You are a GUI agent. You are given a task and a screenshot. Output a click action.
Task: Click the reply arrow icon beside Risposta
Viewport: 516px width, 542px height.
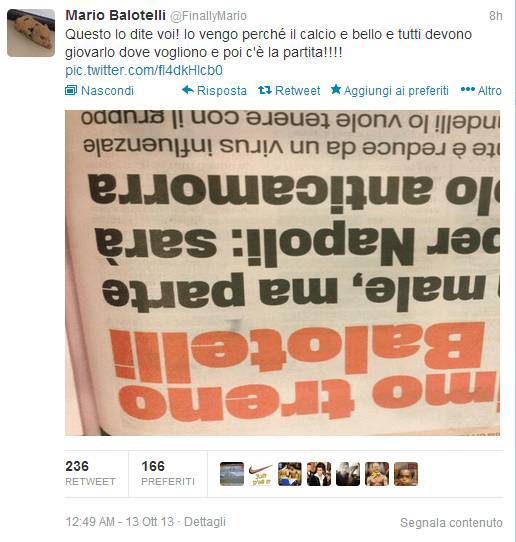click(x=188, y=90)
